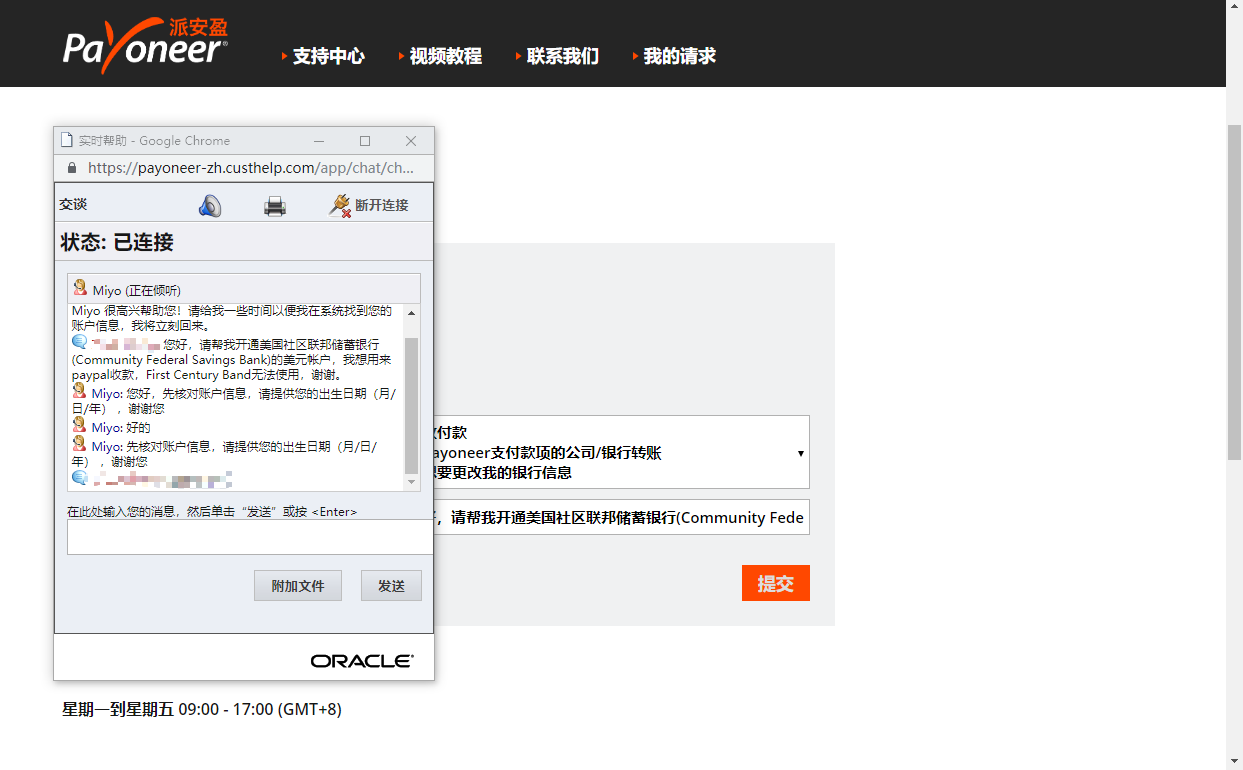The image size is (1243, 770).
Task: Click the chat transcript scroll-down arrow
Action: click(412, 482)
